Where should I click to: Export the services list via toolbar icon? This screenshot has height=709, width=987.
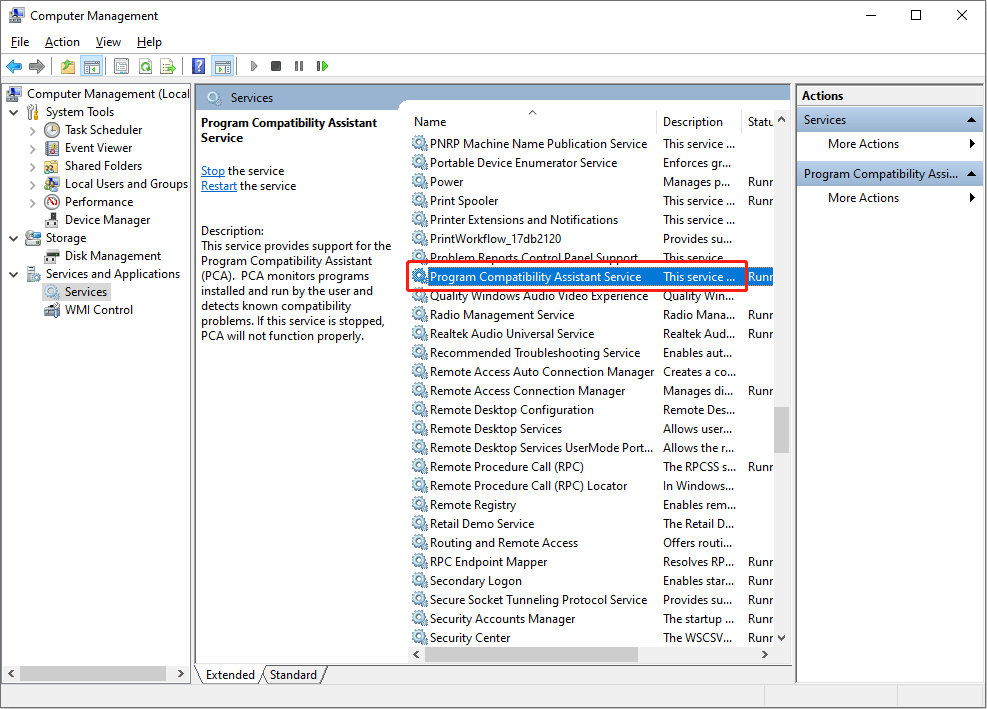(x=168, y=66)
